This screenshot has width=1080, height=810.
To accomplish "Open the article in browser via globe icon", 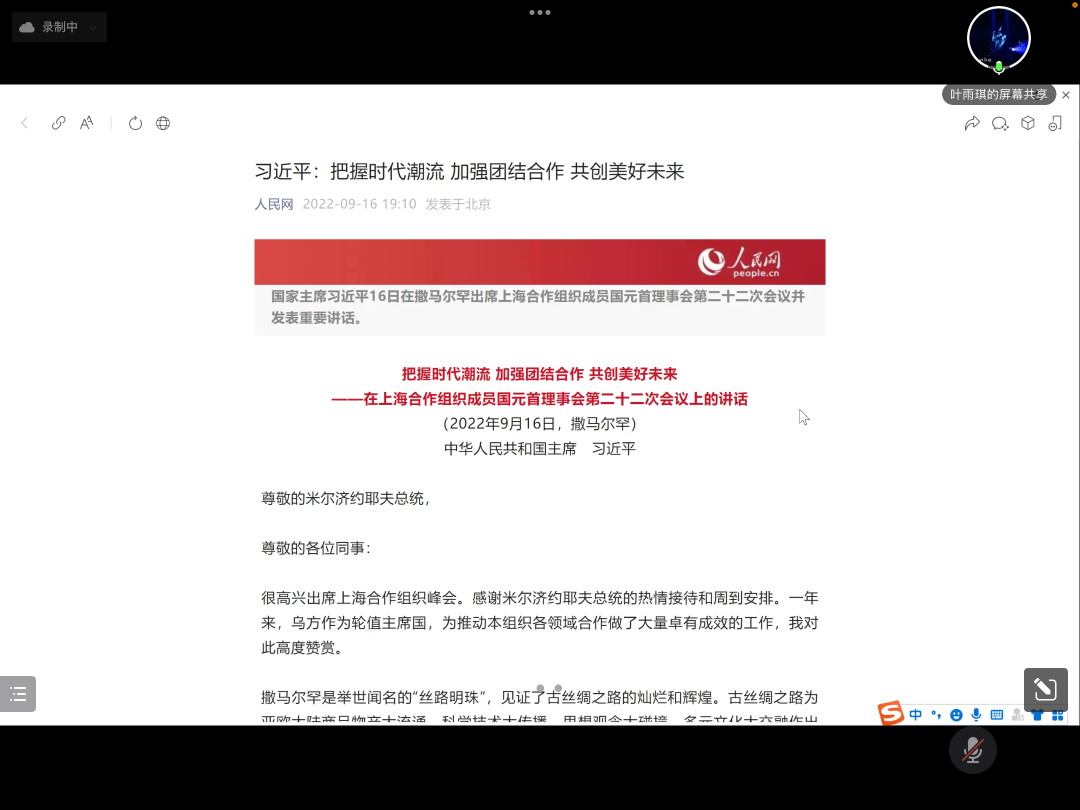I will tap(163, 123).
